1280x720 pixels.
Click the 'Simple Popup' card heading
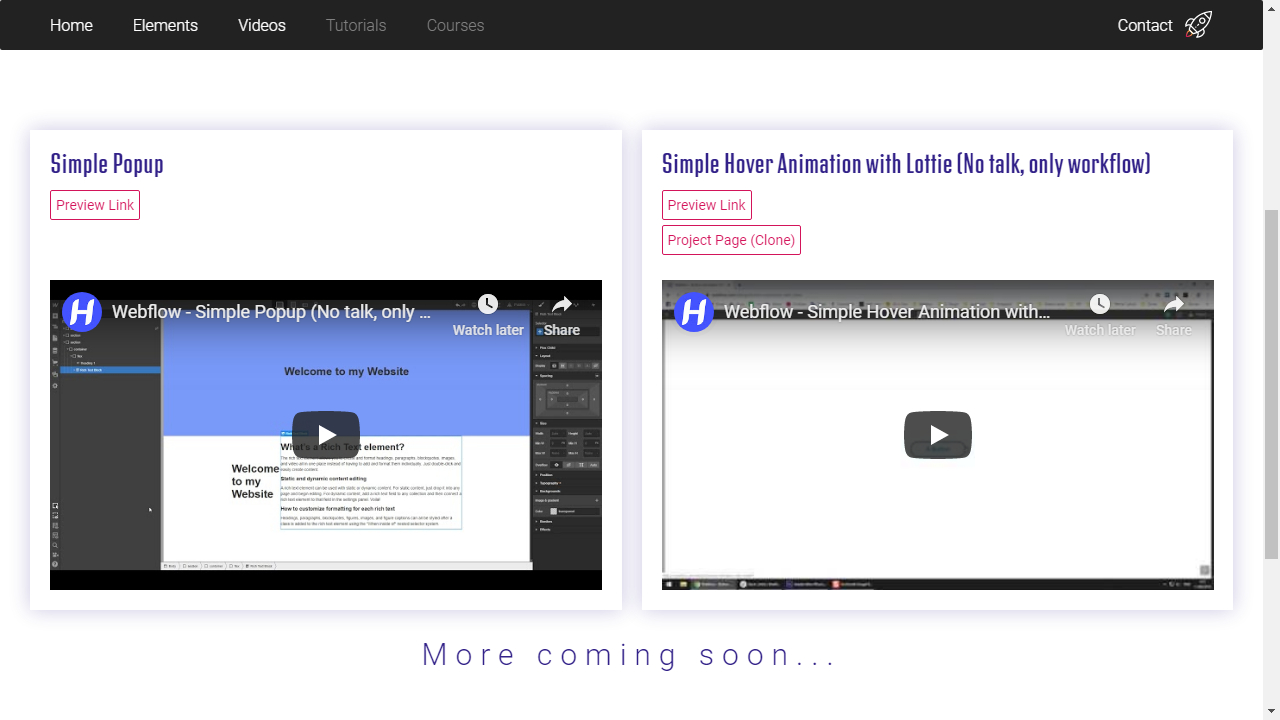[107, 164]
